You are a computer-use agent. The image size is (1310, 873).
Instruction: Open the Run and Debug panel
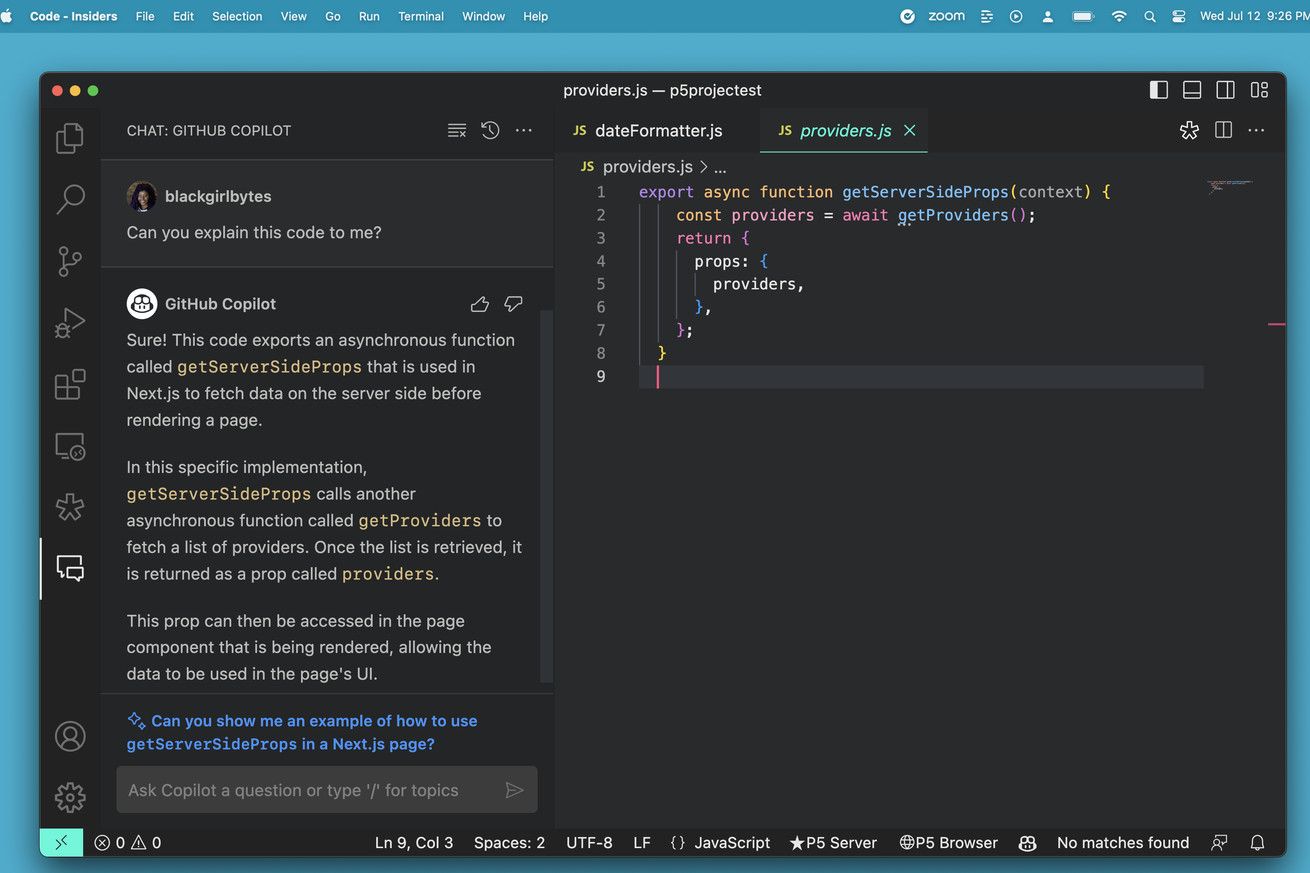[x=69, y=322]
